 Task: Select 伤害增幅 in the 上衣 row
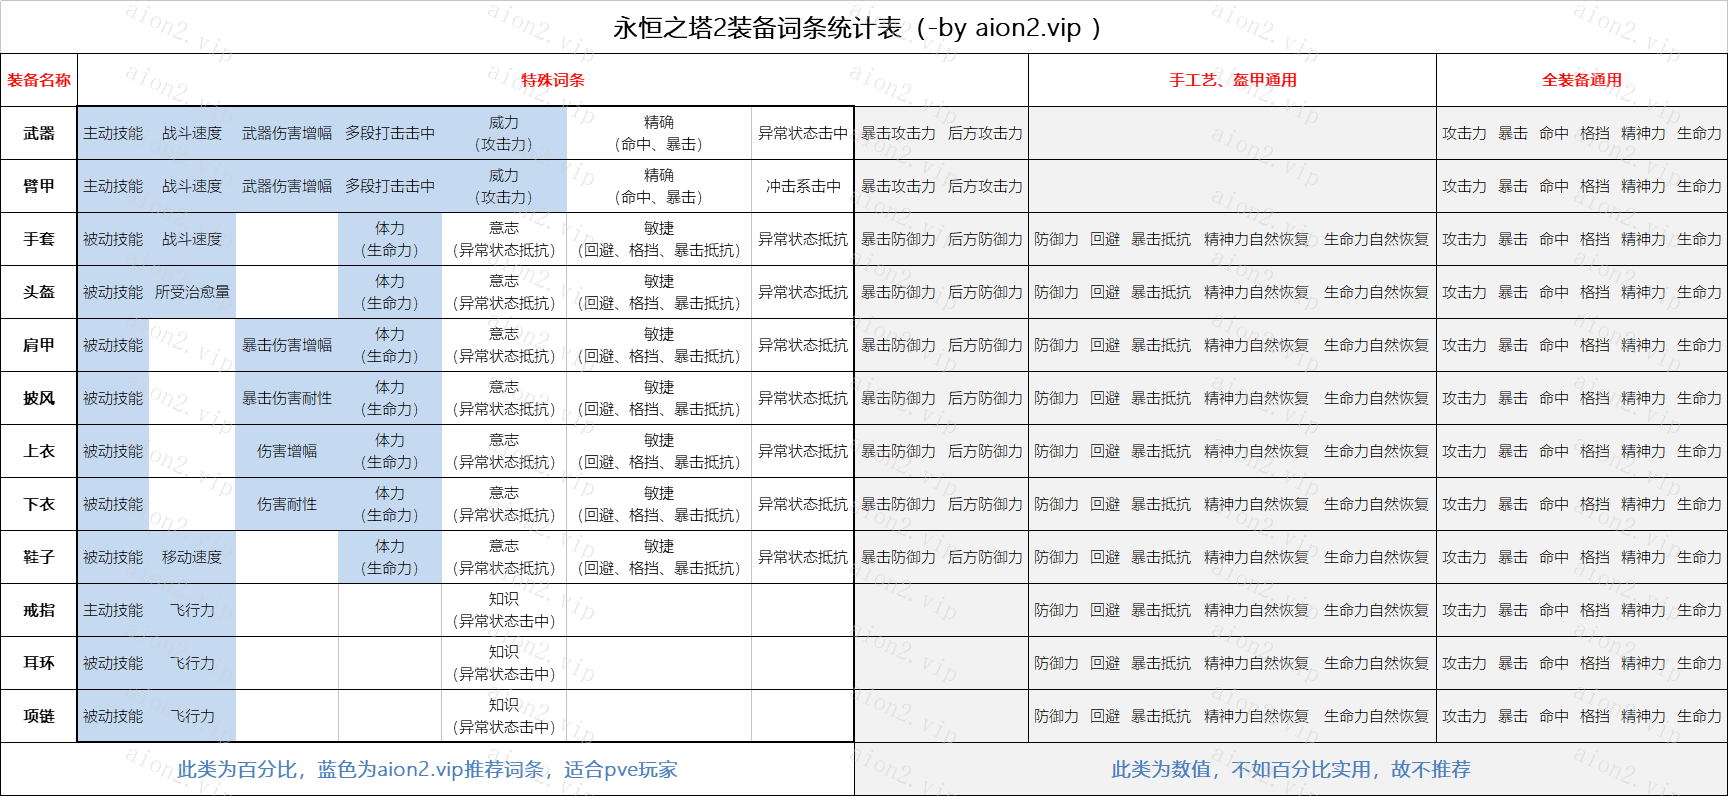pos(287,451)
